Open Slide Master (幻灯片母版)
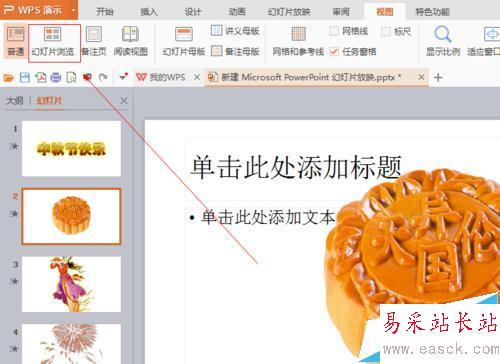 point(184,42)
